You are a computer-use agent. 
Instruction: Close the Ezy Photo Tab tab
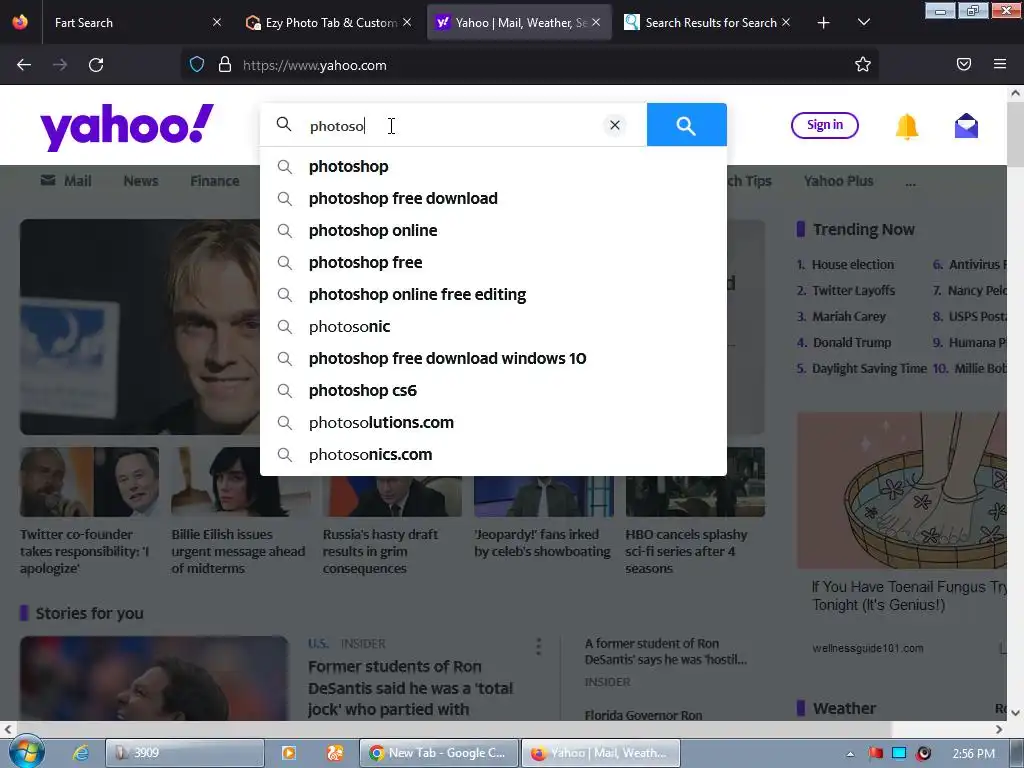[x=407, y=22]
